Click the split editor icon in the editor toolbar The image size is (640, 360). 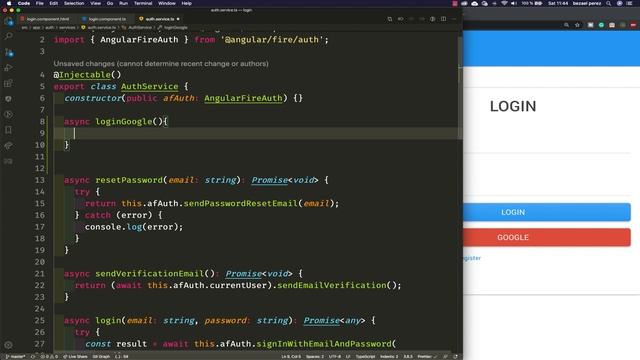pos(443,19)
